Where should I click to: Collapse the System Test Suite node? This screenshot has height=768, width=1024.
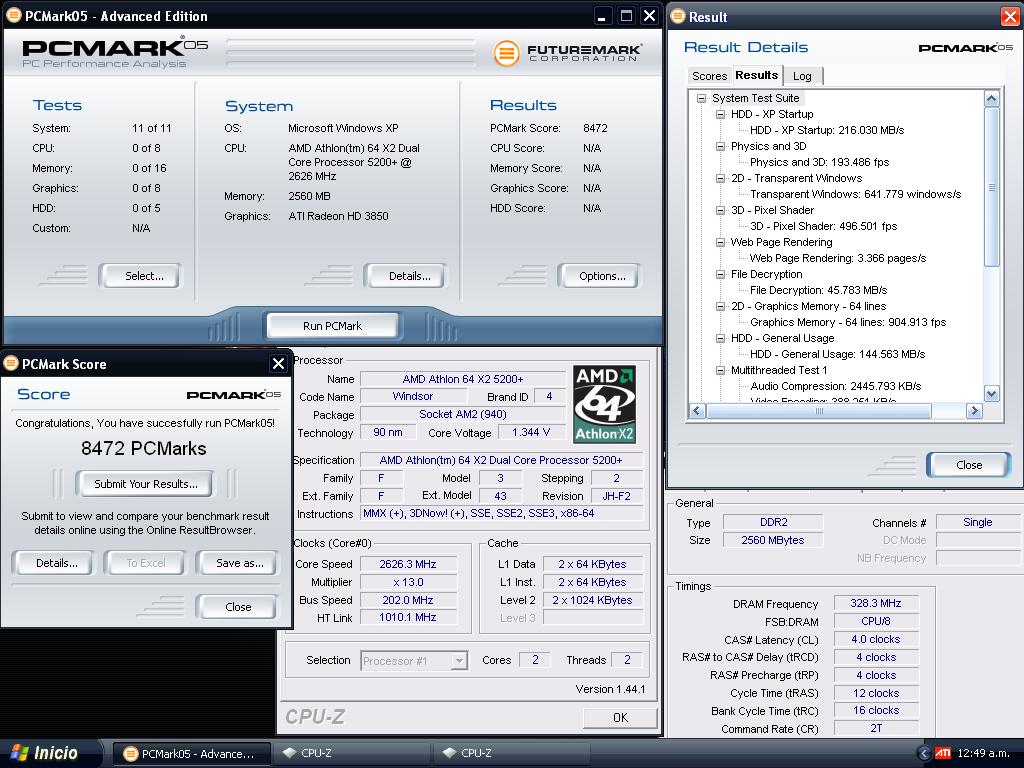(x=701, y=99)
